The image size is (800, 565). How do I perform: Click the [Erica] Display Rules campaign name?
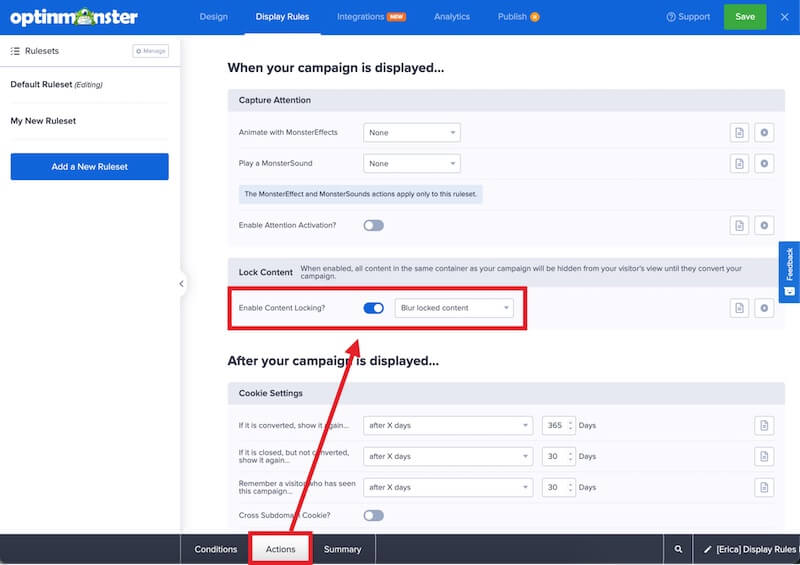(x=756, y=549)
